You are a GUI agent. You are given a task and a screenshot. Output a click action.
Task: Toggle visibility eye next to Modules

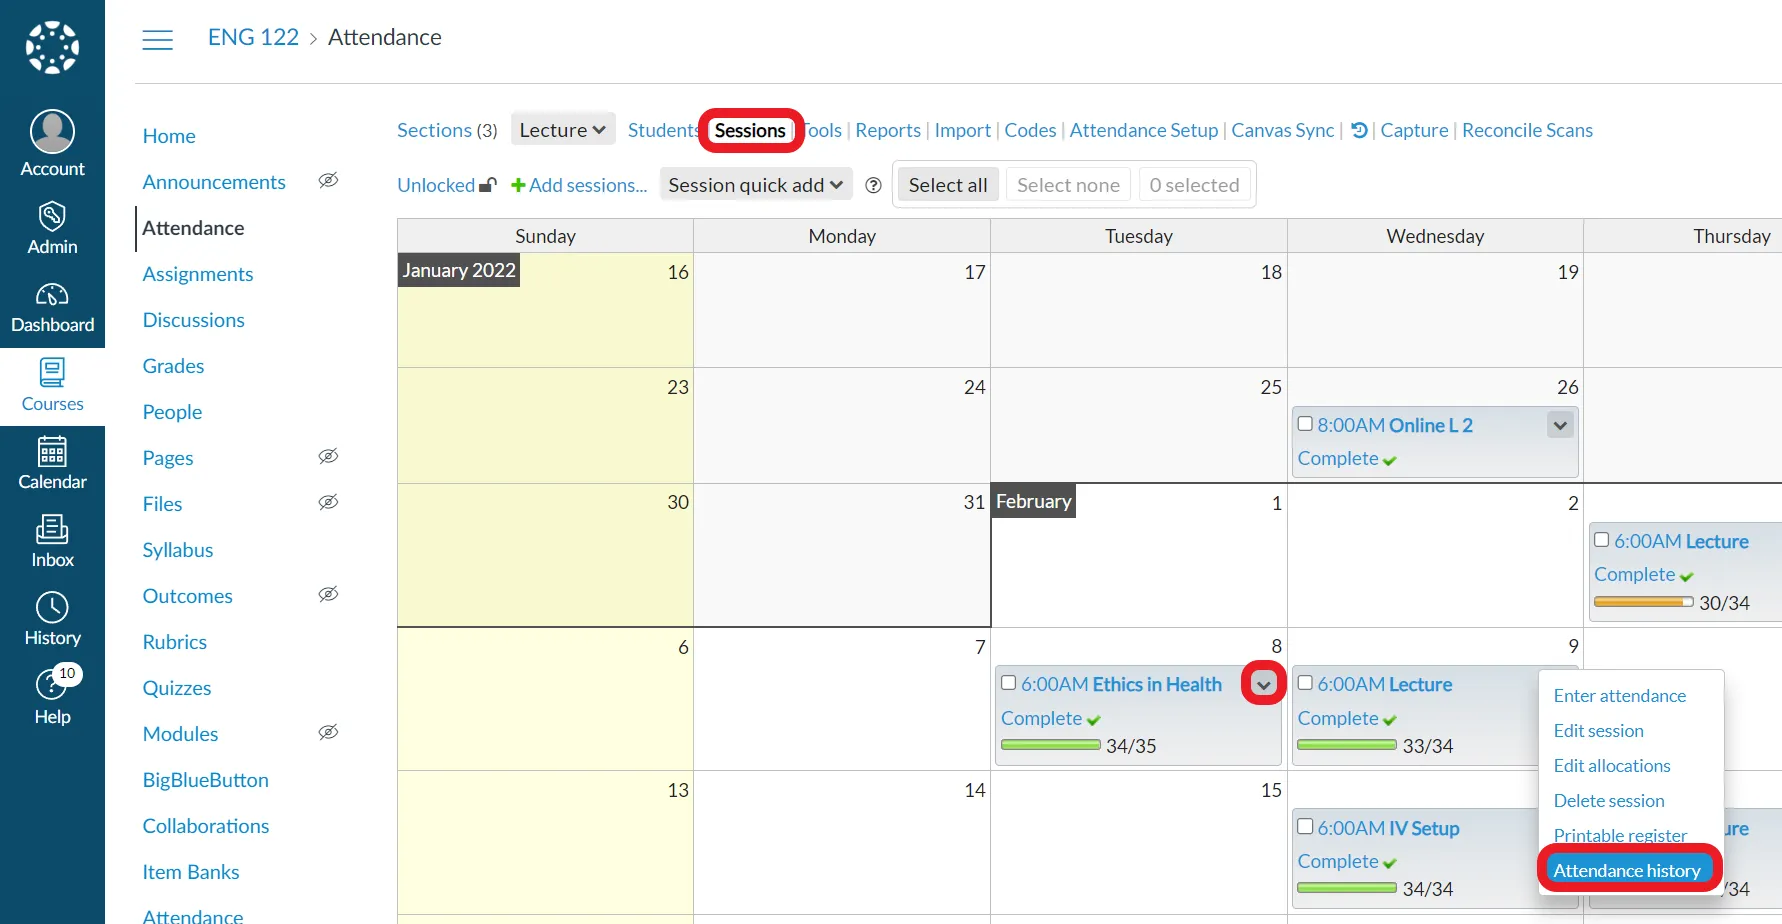point(328,733)
